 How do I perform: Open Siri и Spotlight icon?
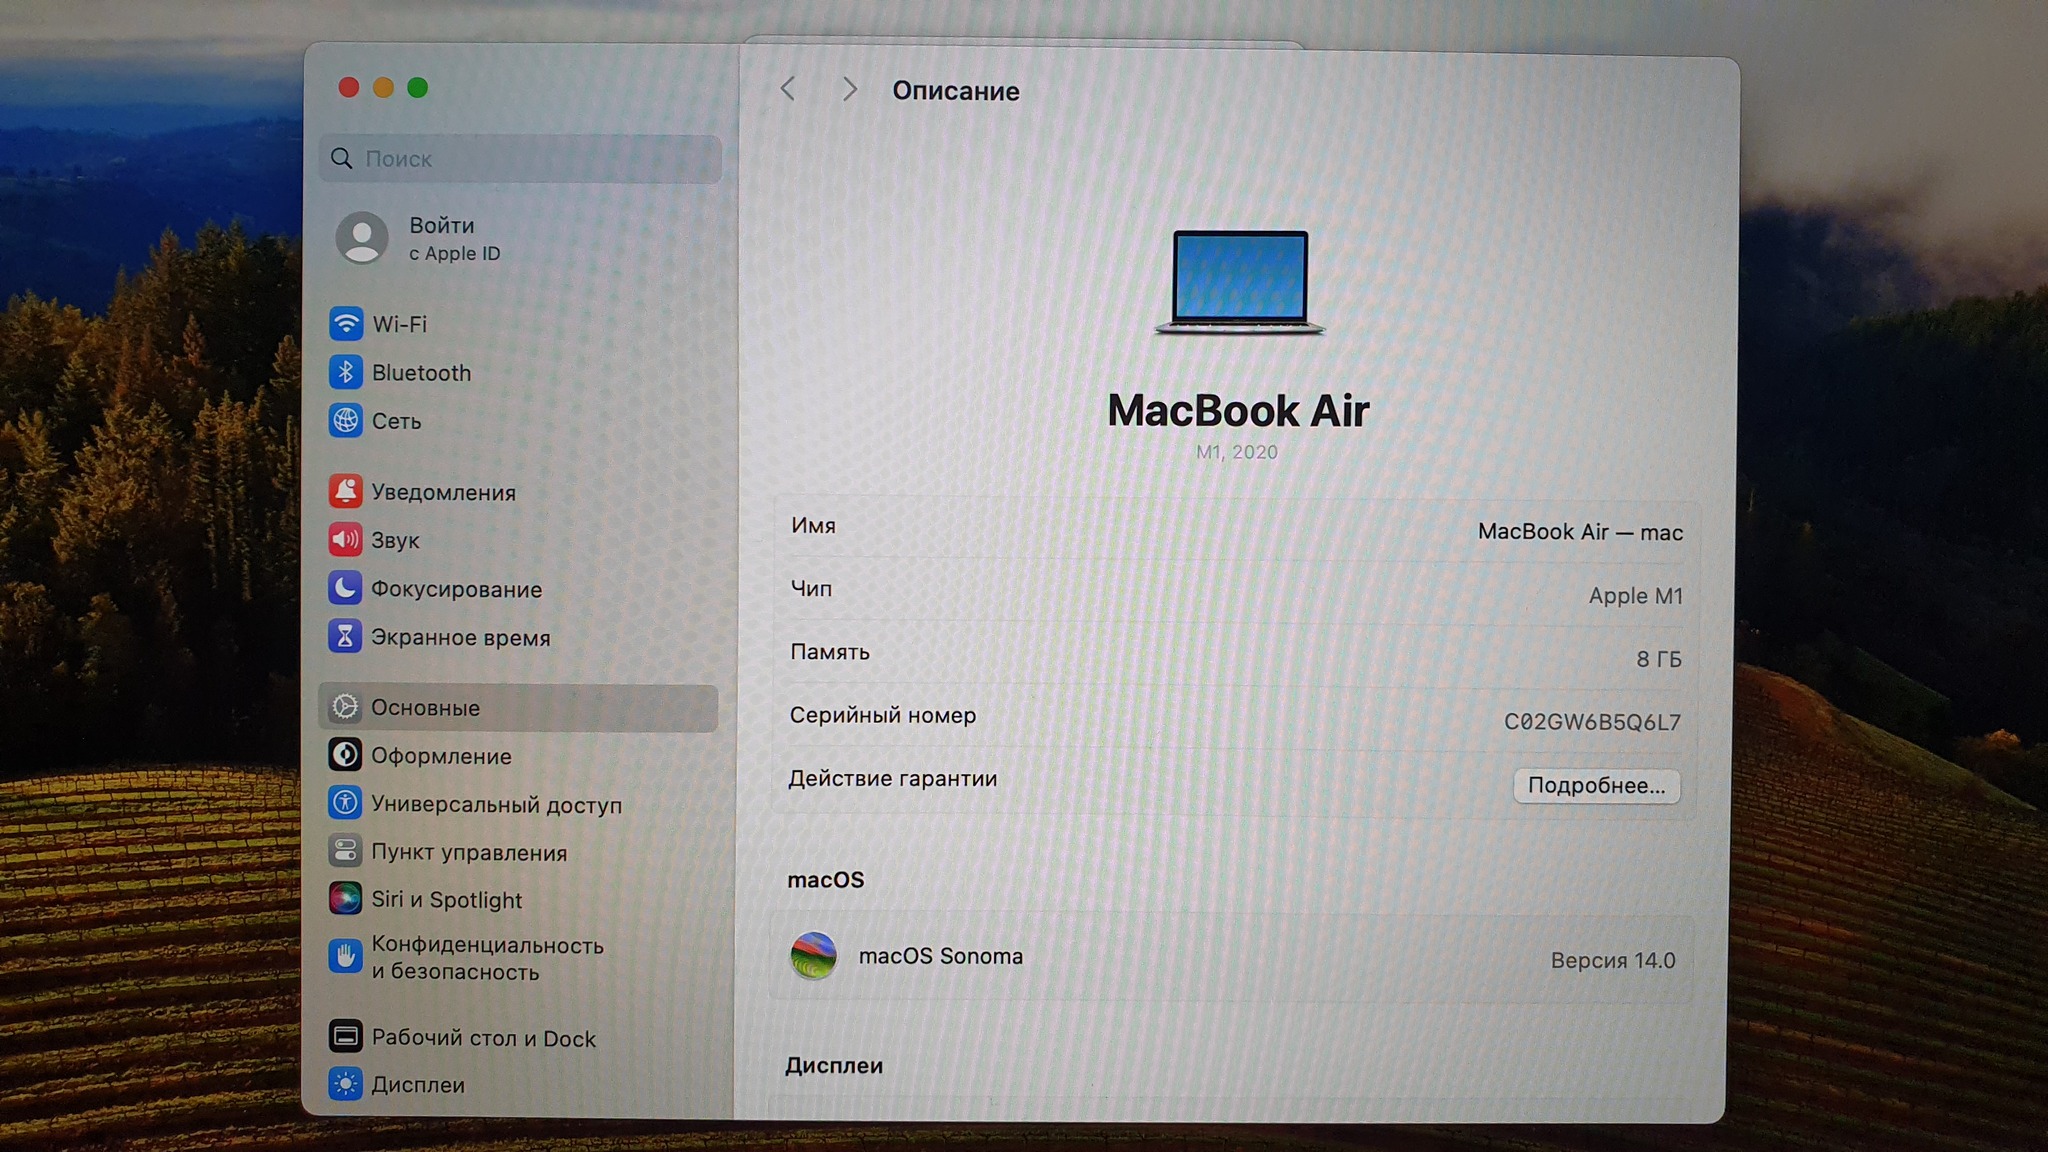pyautogui.click(x=346, y=899)
